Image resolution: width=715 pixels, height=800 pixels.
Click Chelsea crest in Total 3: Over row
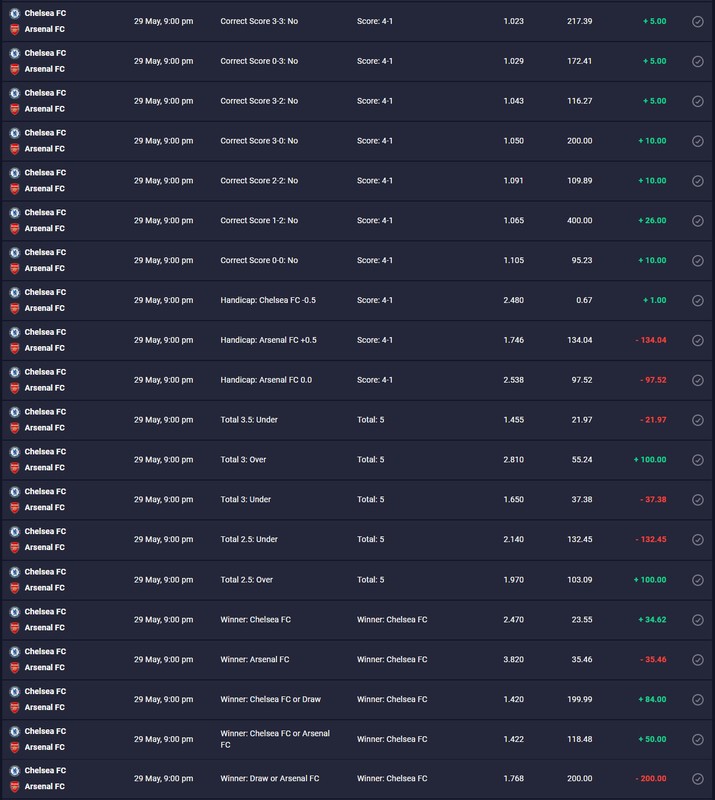15,452
